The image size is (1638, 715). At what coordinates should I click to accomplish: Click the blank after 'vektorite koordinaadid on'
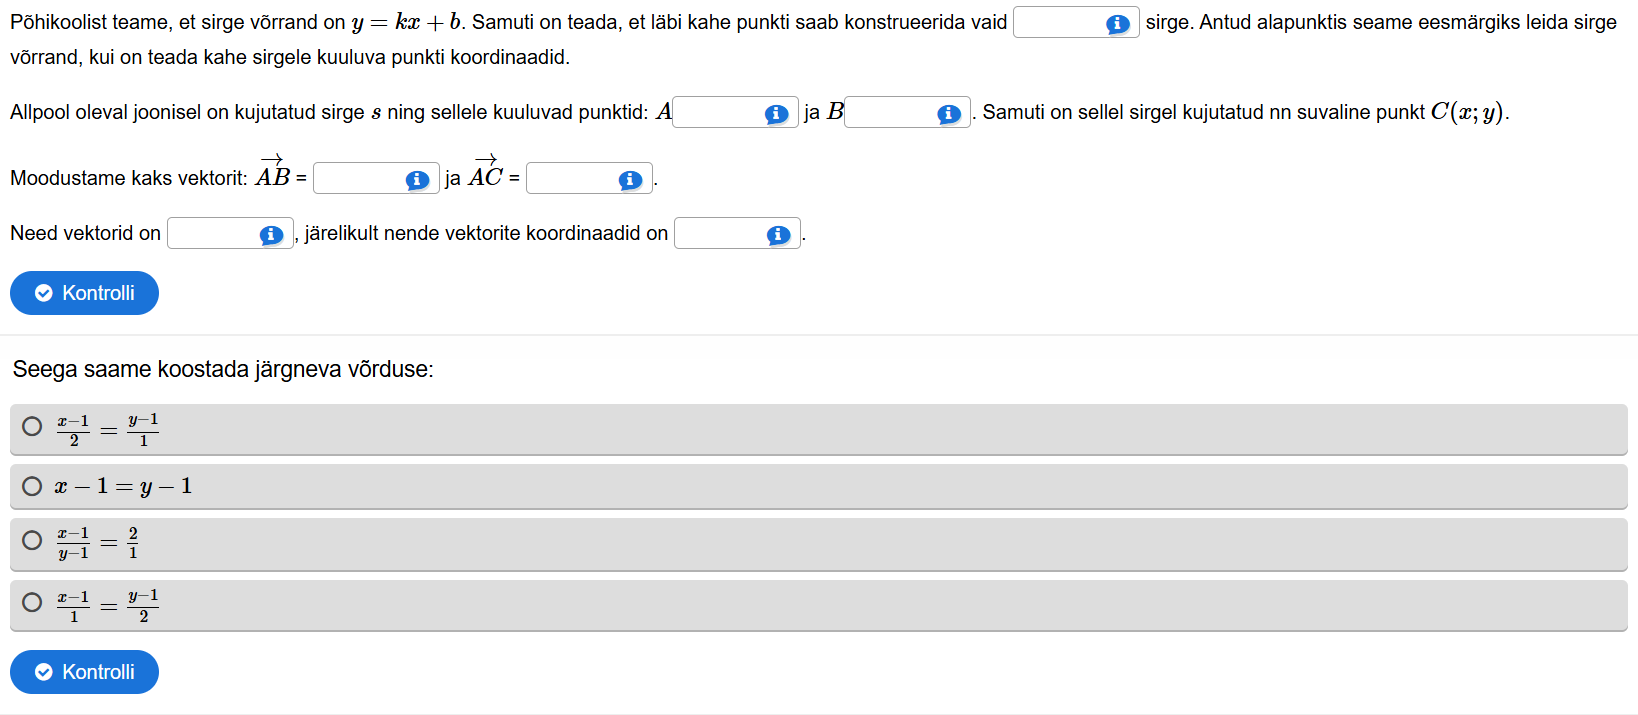point(720,234)
